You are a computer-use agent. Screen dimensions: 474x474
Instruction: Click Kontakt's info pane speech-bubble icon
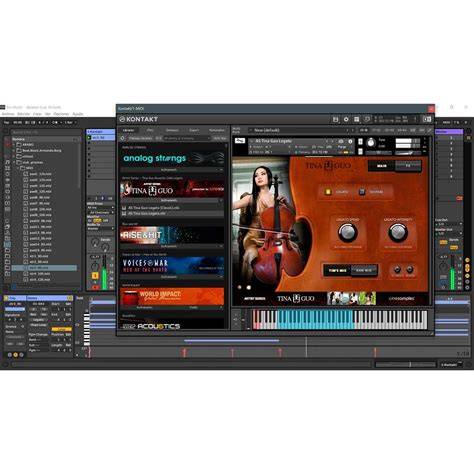[367, 119]
